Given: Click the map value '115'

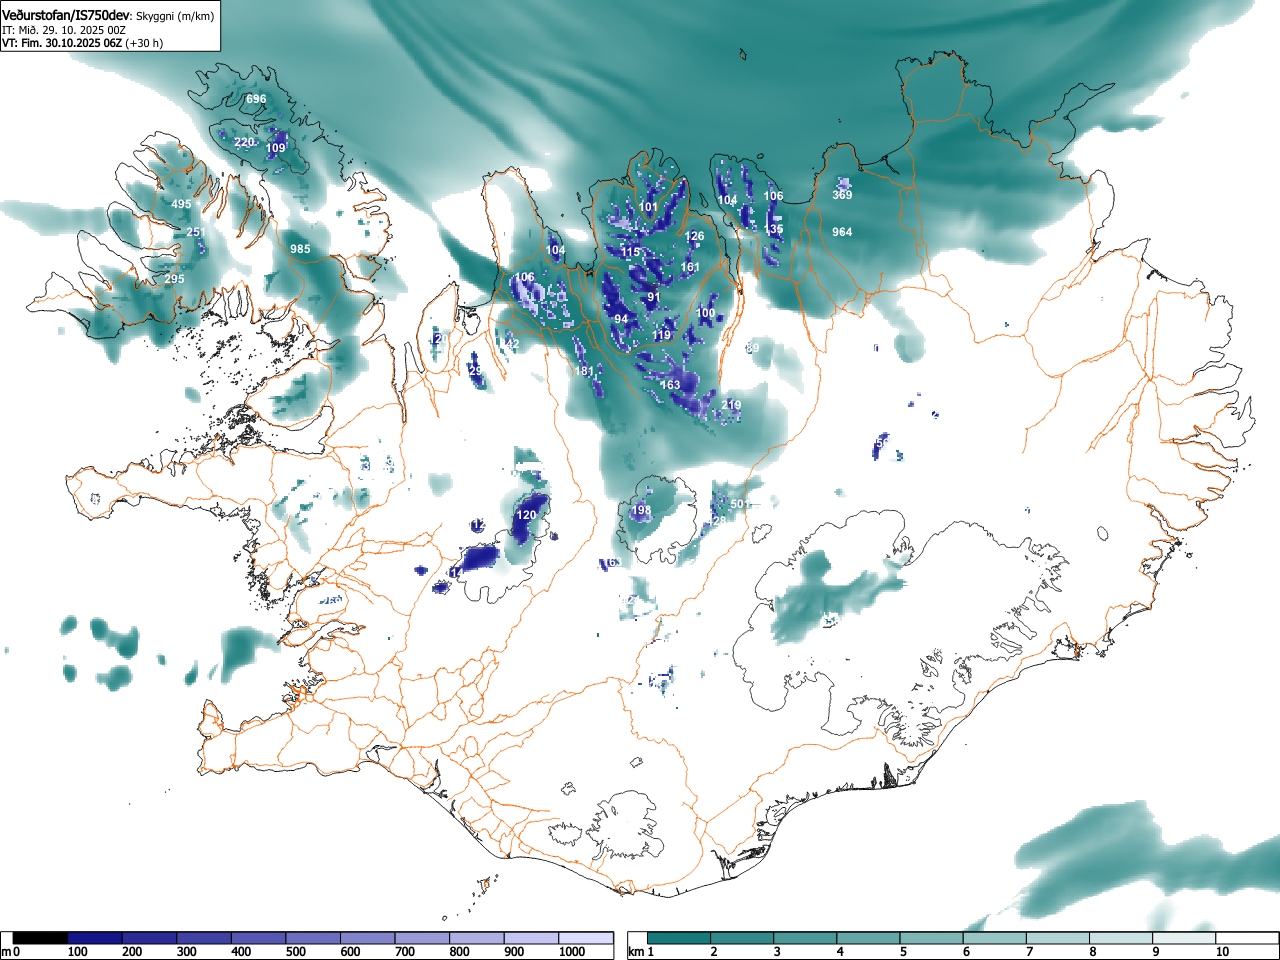Looking at the screenshot, I should [630, 252].
